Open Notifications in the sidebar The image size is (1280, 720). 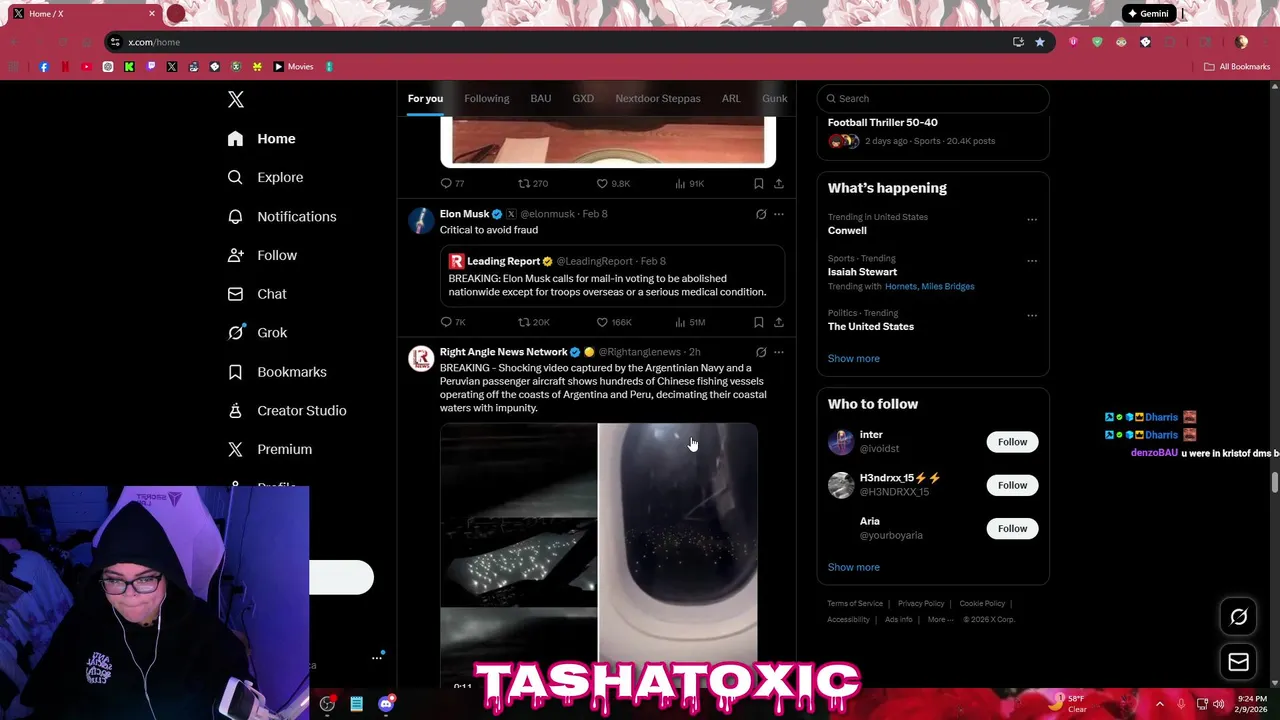282,216
